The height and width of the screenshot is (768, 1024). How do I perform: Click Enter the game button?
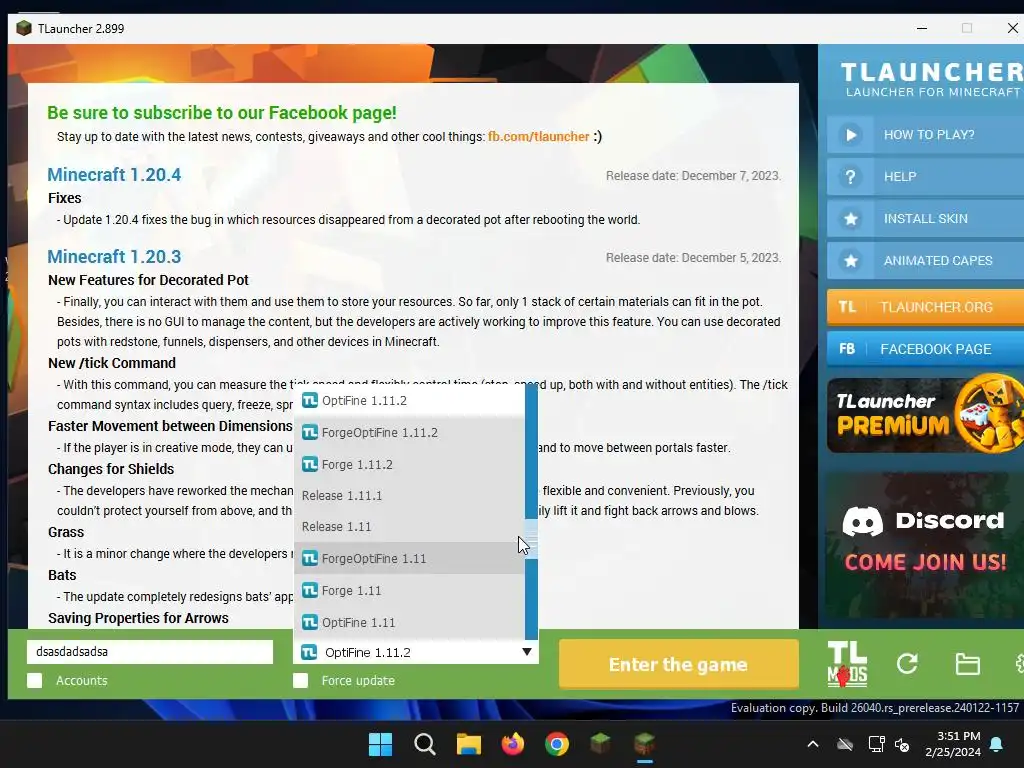coord(679,664)
